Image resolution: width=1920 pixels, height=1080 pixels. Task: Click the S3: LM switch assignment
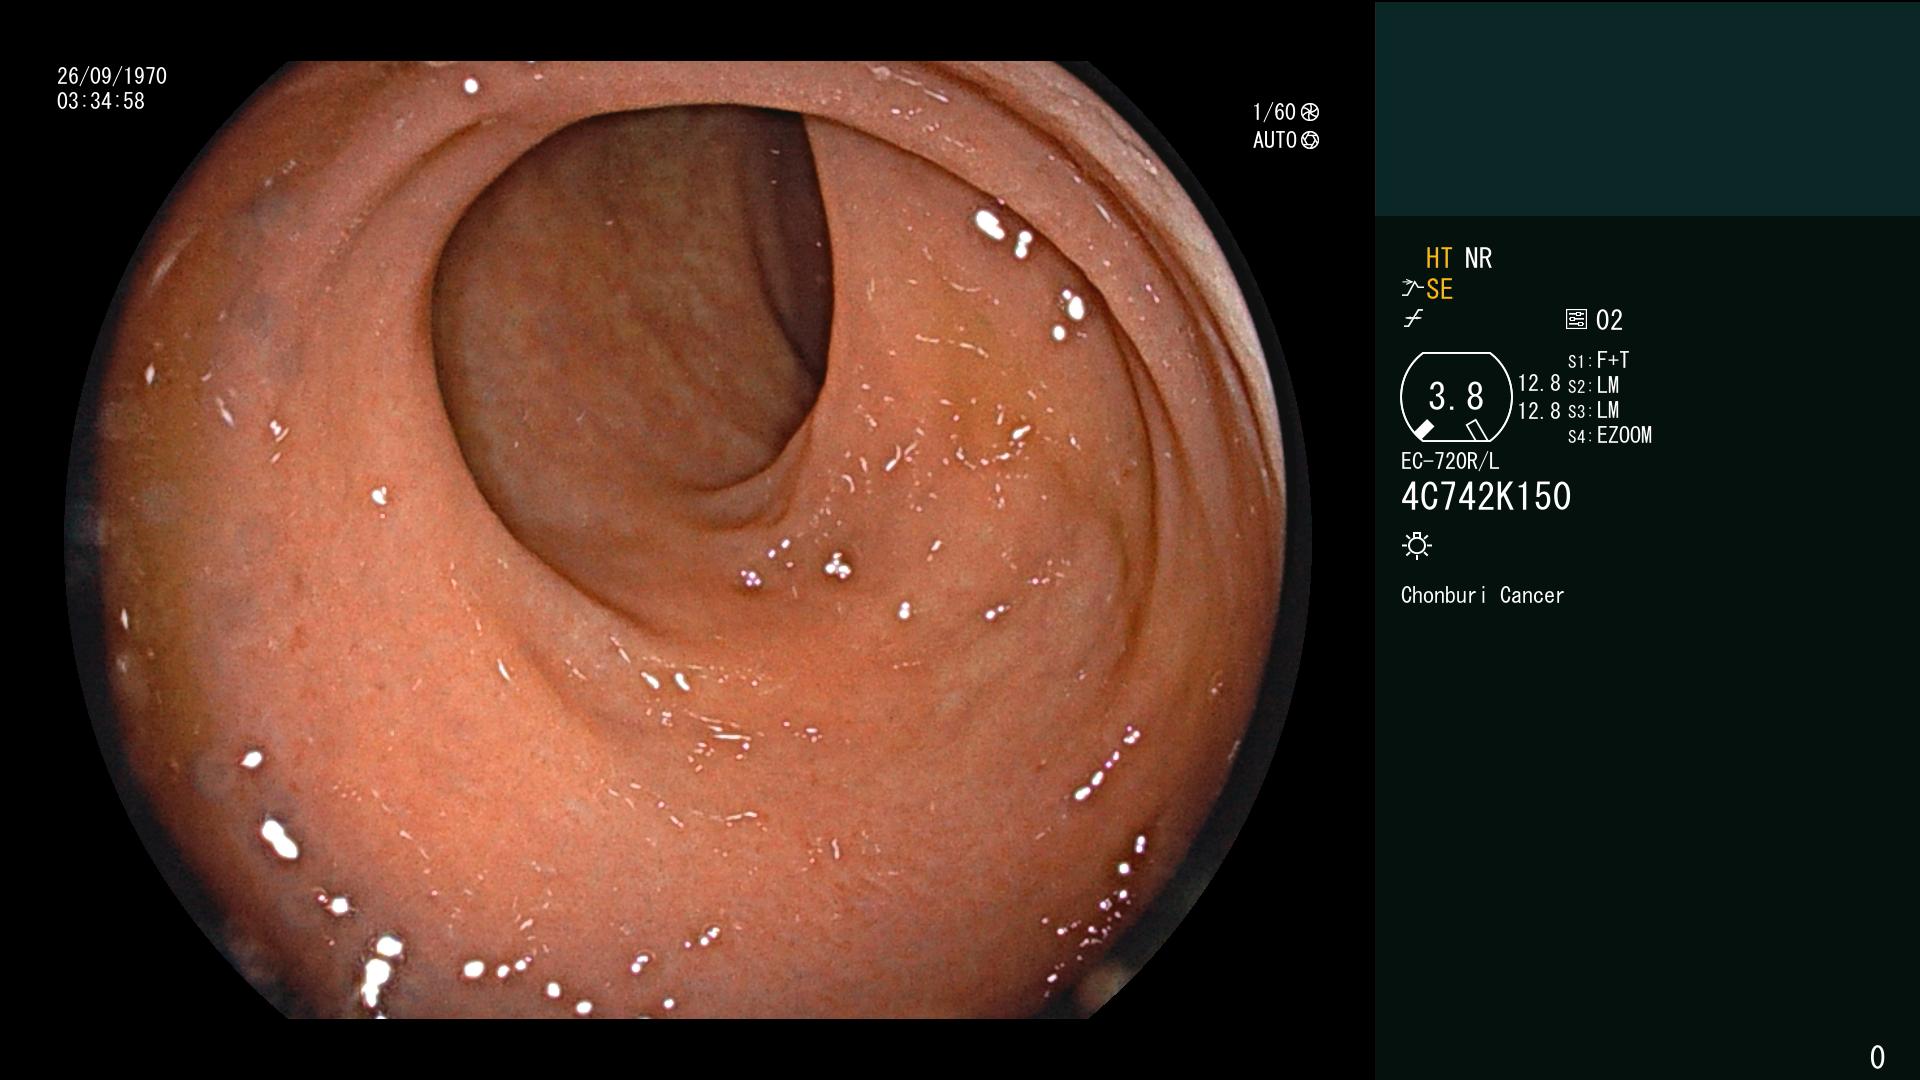(x=1593, y=410)
